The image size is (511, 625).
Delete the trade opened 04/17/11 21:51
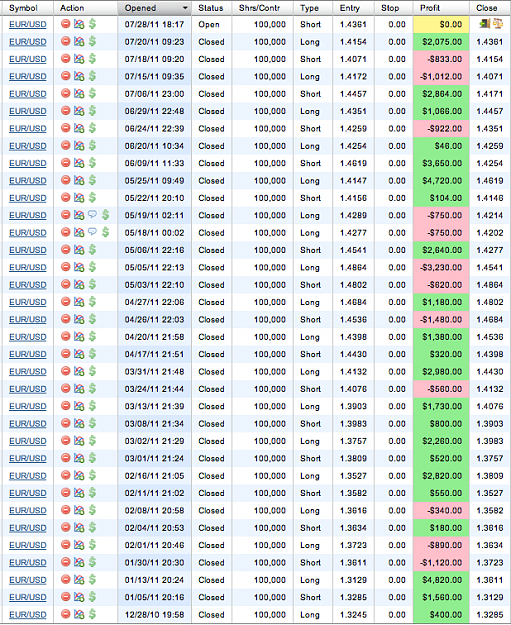pos(66,354)
